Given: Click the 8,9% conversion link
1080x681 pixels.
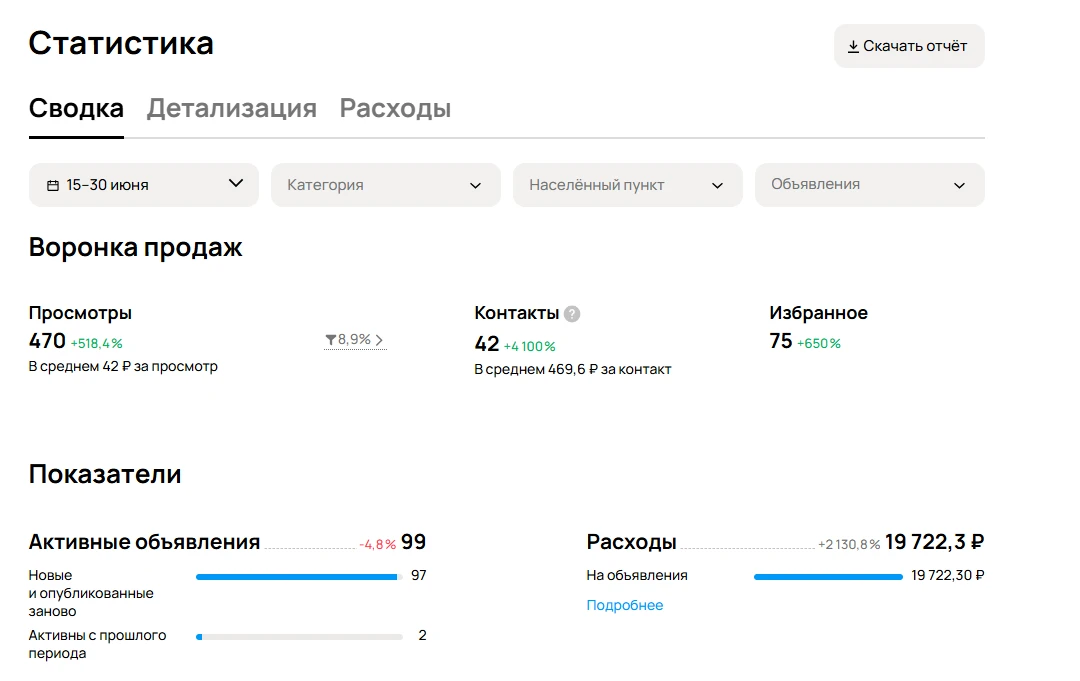Looking at the screenshot, I should point(355,339).
